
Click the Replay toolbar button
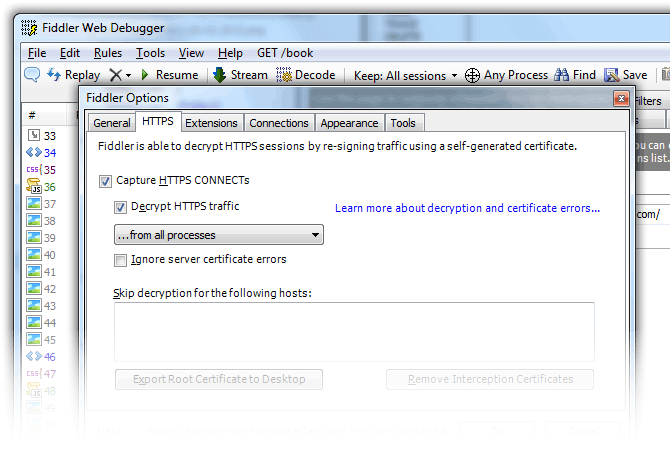(73, 75)
